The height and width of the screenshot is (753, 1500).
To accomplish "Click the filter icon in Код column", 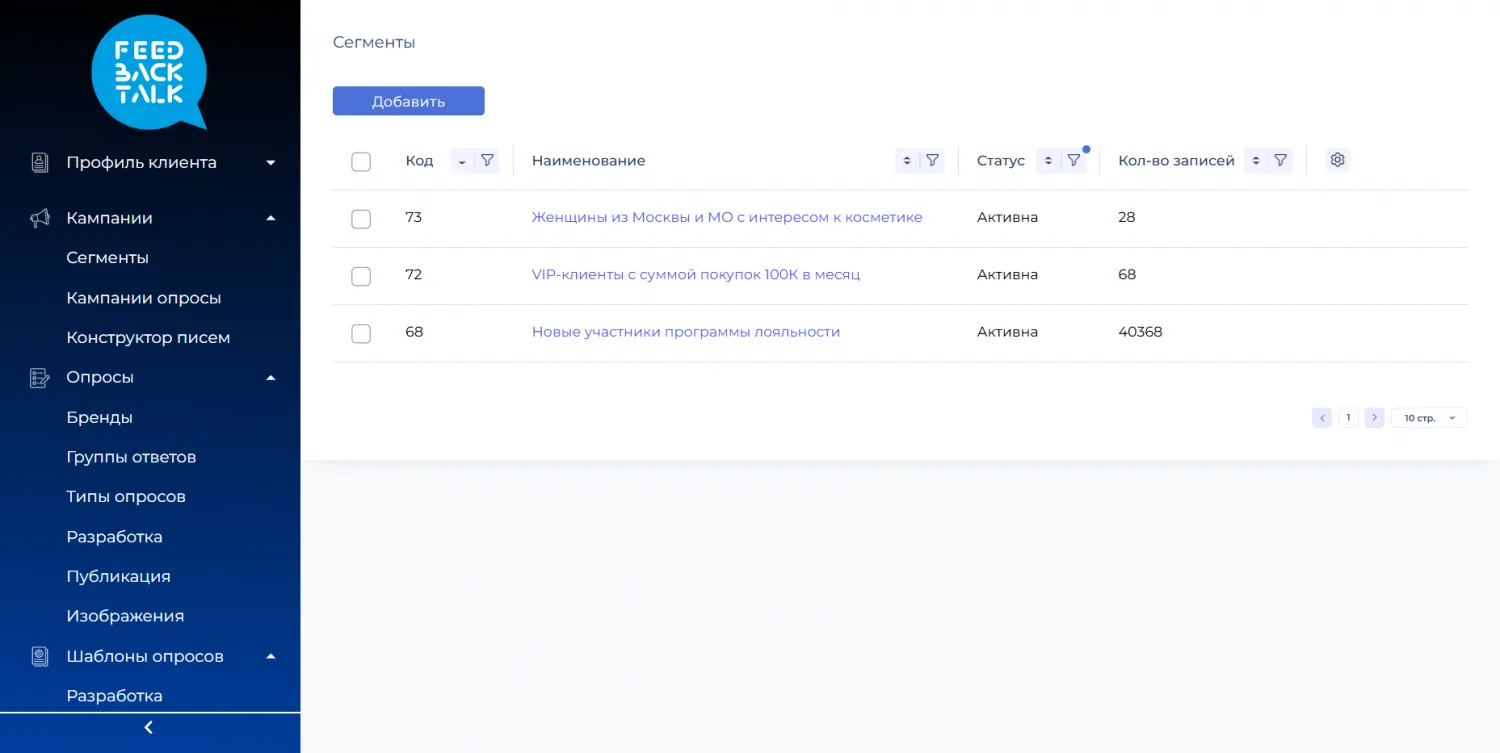I will [x=487, y=161].
